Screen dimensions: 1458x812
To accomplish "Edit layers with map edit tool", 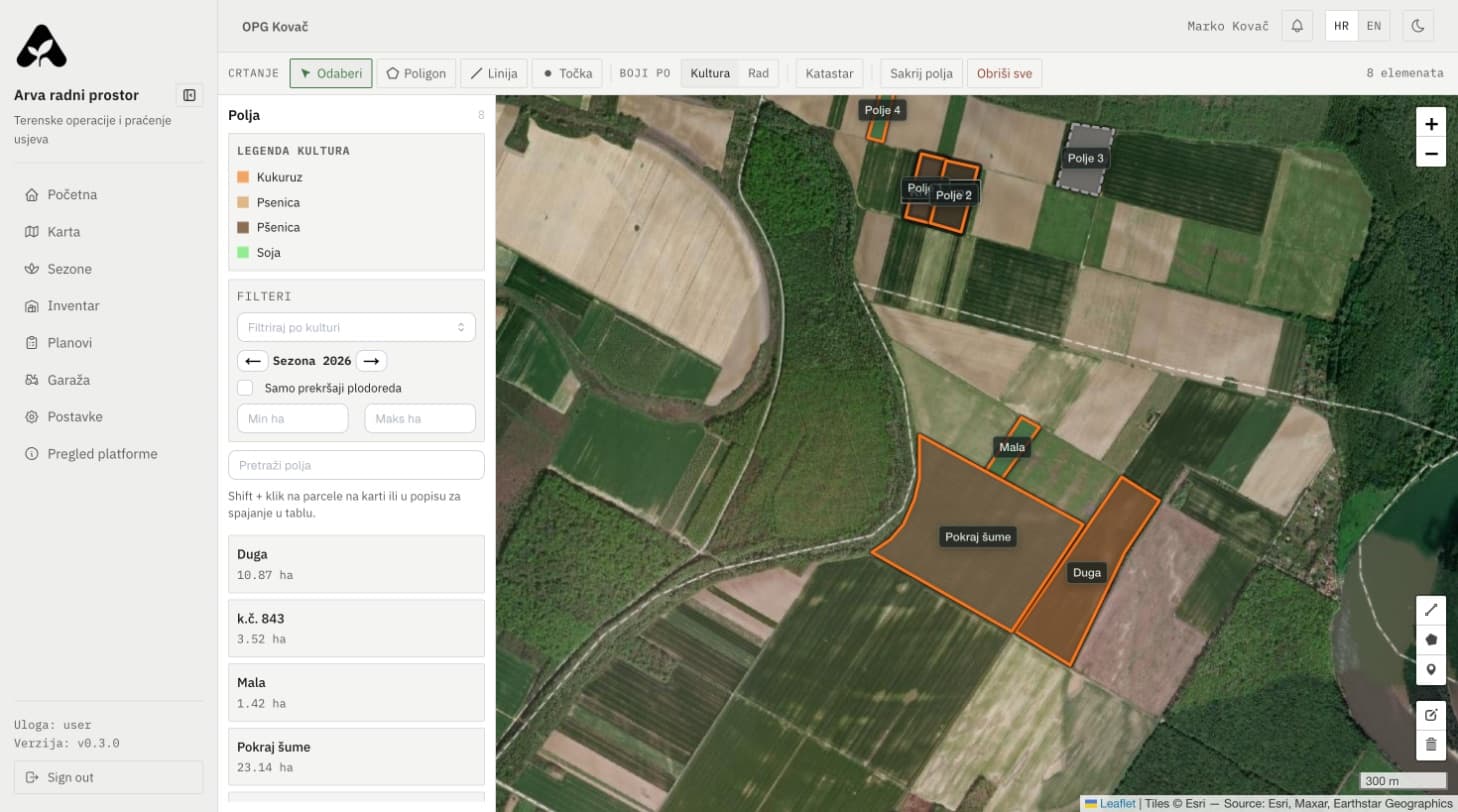I will pyautogui.click(x=1431, y=715).
